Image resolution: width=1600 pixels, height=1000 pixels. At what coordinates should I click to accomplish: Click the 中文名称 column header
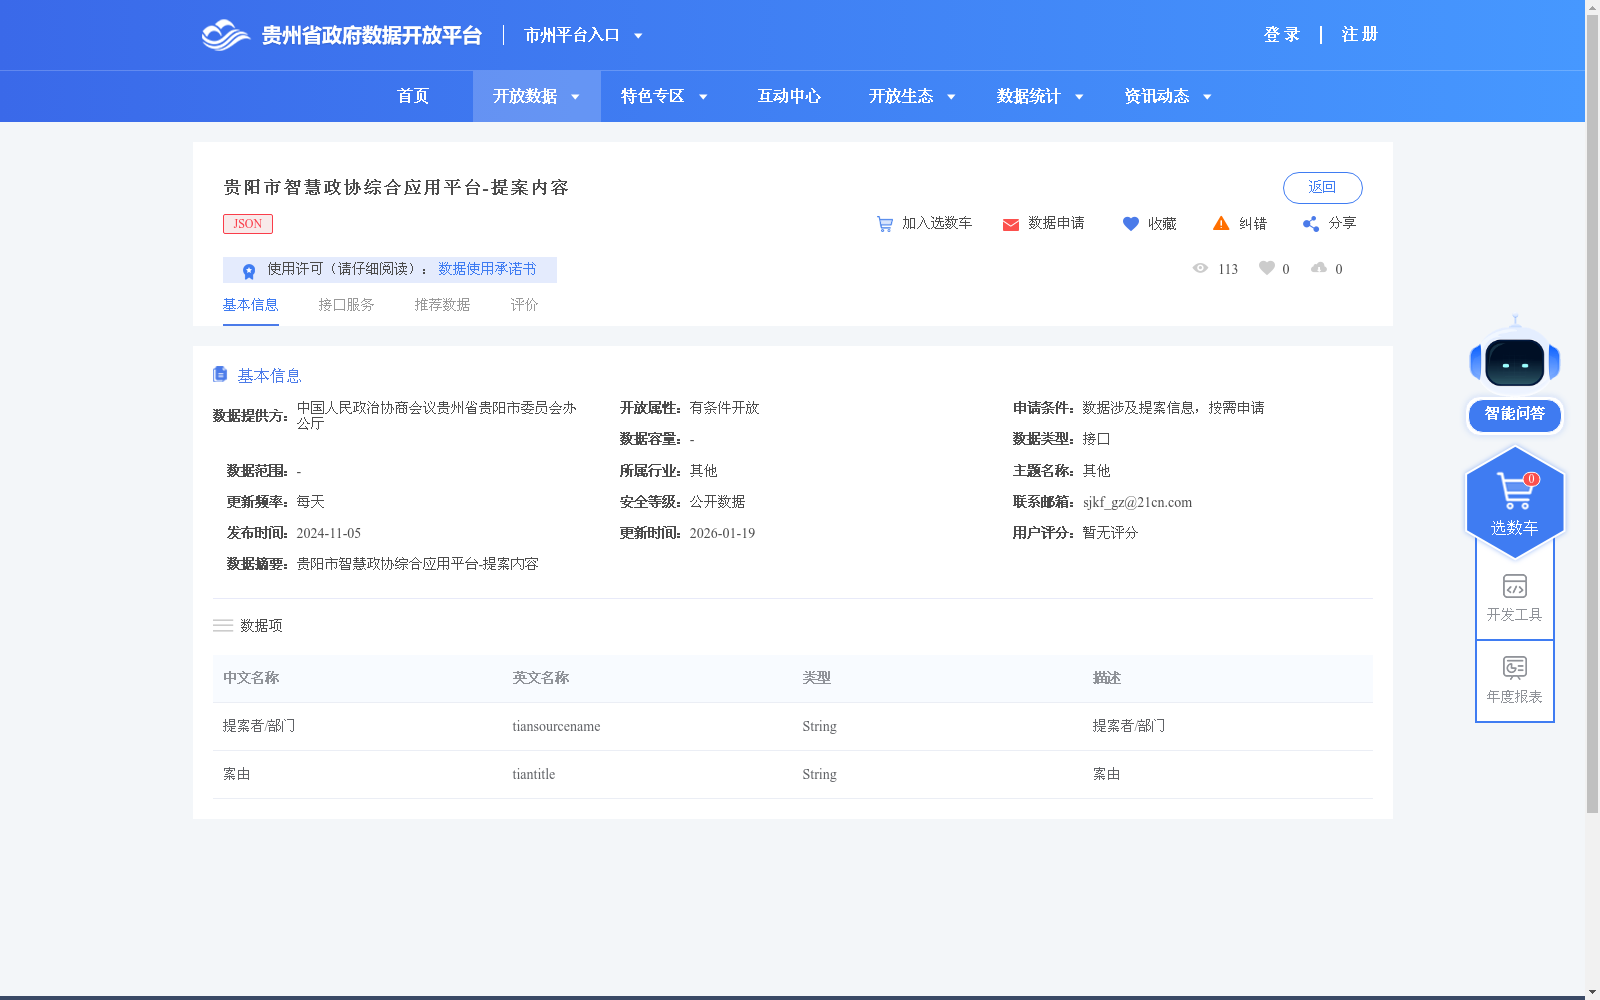[251, 678]
